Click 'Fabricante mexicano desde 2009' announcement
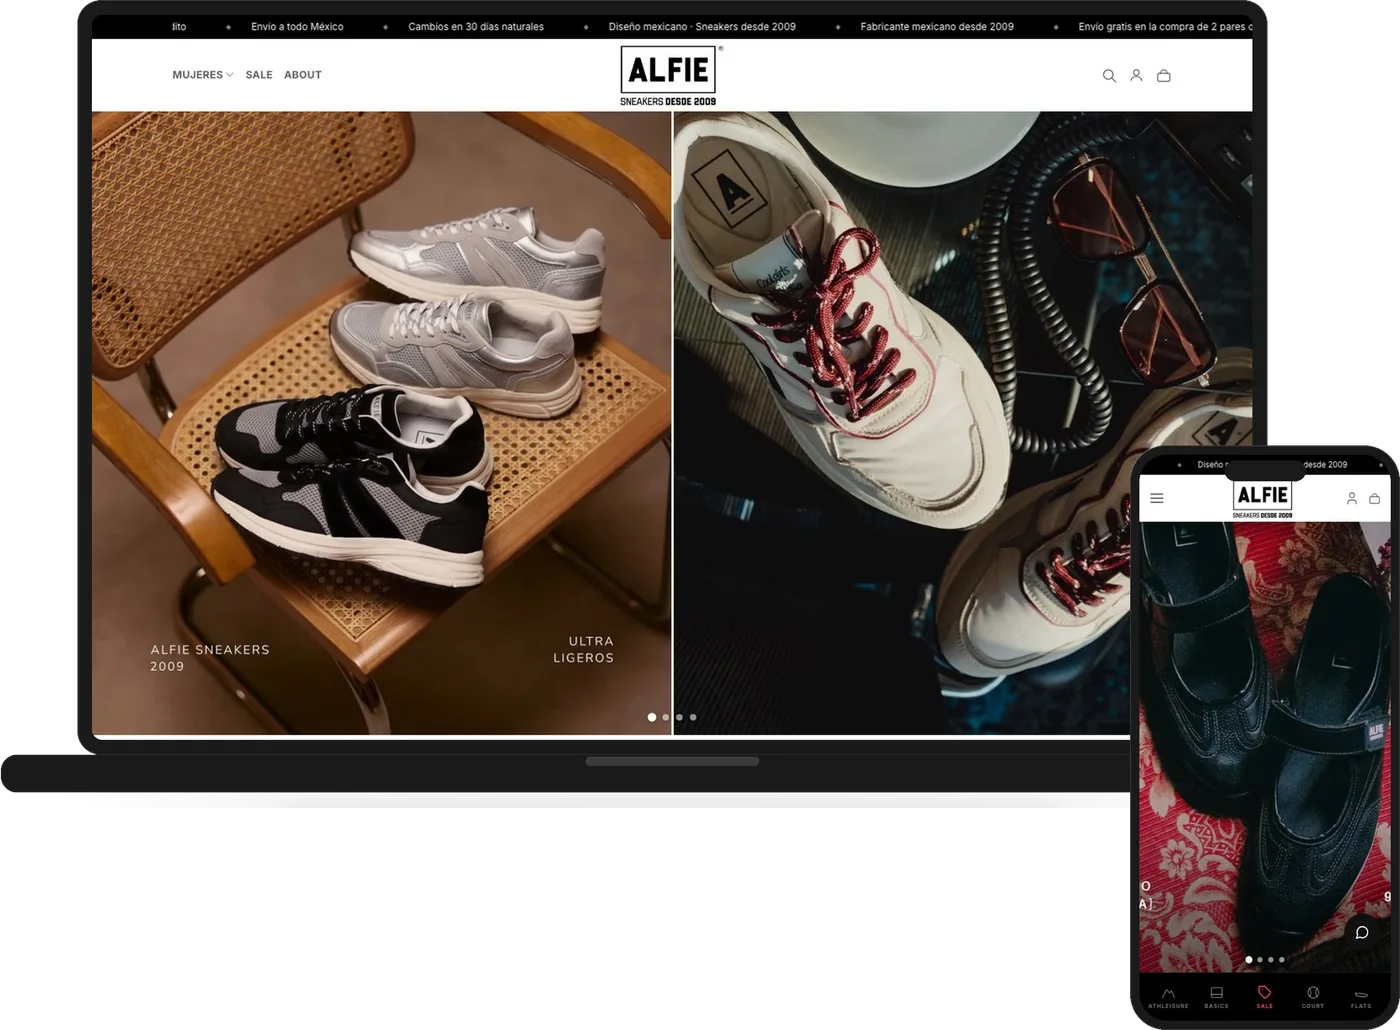Screen dimensions: 1400x1030 click(x=937, y=27)
